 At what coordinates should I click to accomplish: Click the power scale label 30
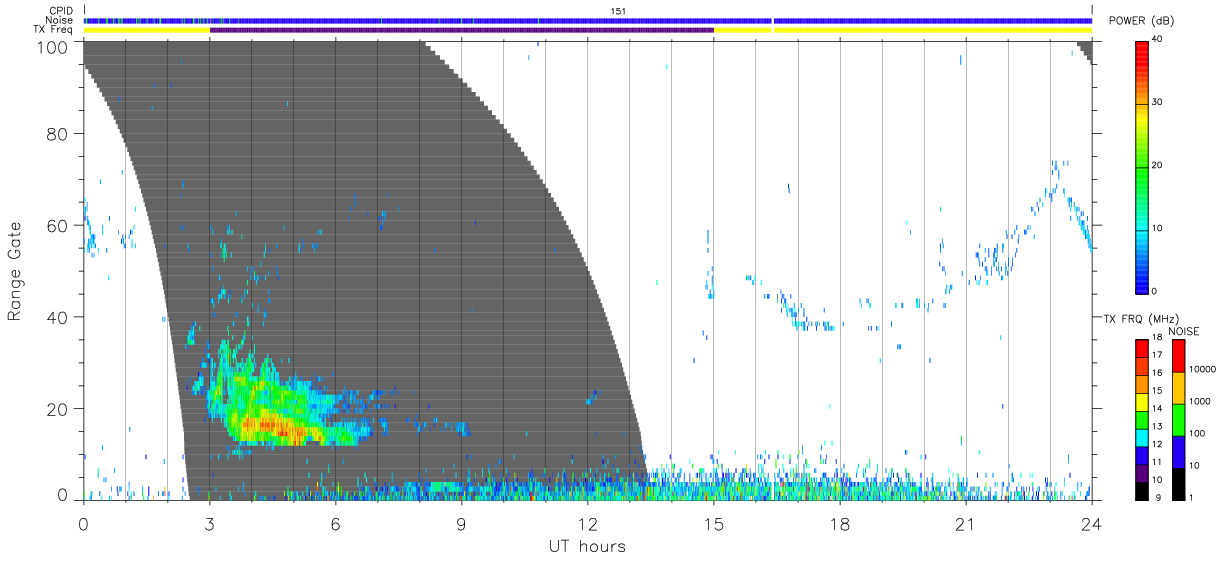click(x=1158, y=102)
